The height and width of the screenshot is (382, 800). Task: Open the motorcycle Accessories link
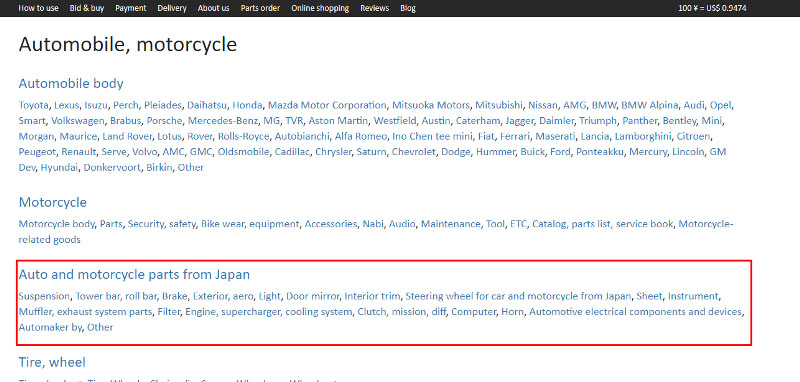point(331,224)
